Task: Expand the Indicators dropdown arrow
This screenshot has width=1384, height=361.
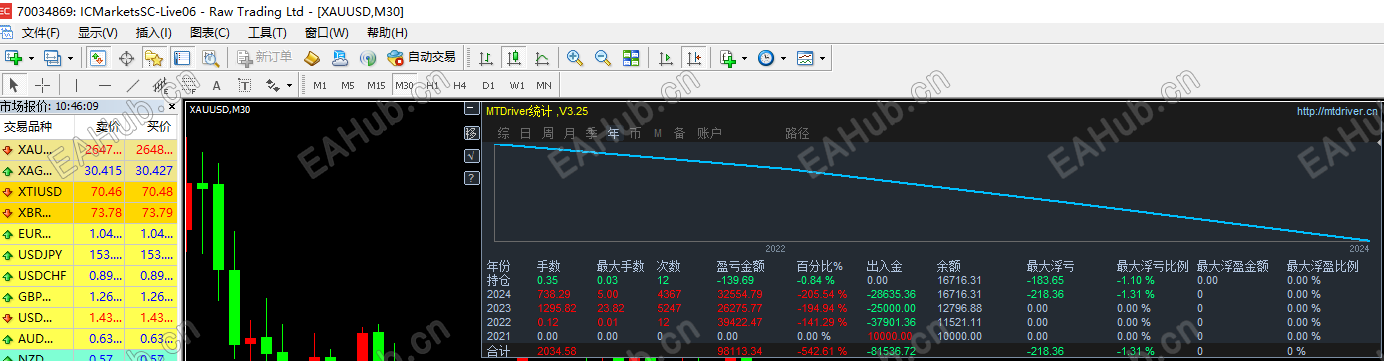Action: tap(744, 58)
